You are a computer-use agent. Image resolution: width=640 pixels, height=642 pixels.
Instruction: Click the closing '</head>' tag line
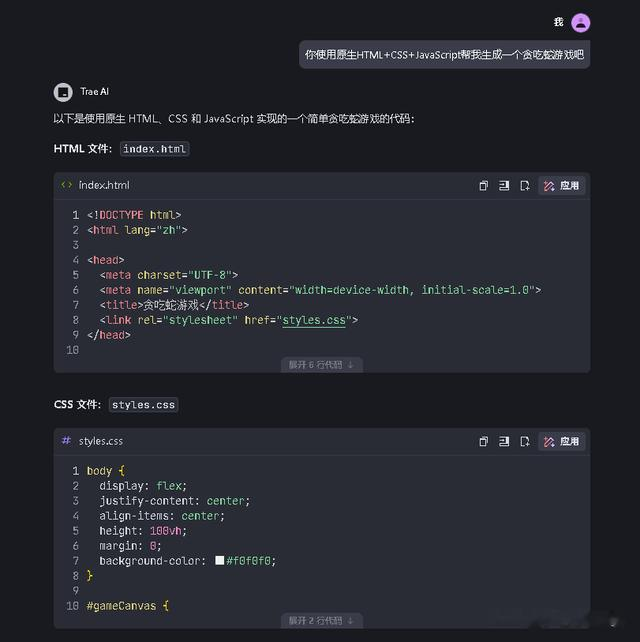coord(109,335)
